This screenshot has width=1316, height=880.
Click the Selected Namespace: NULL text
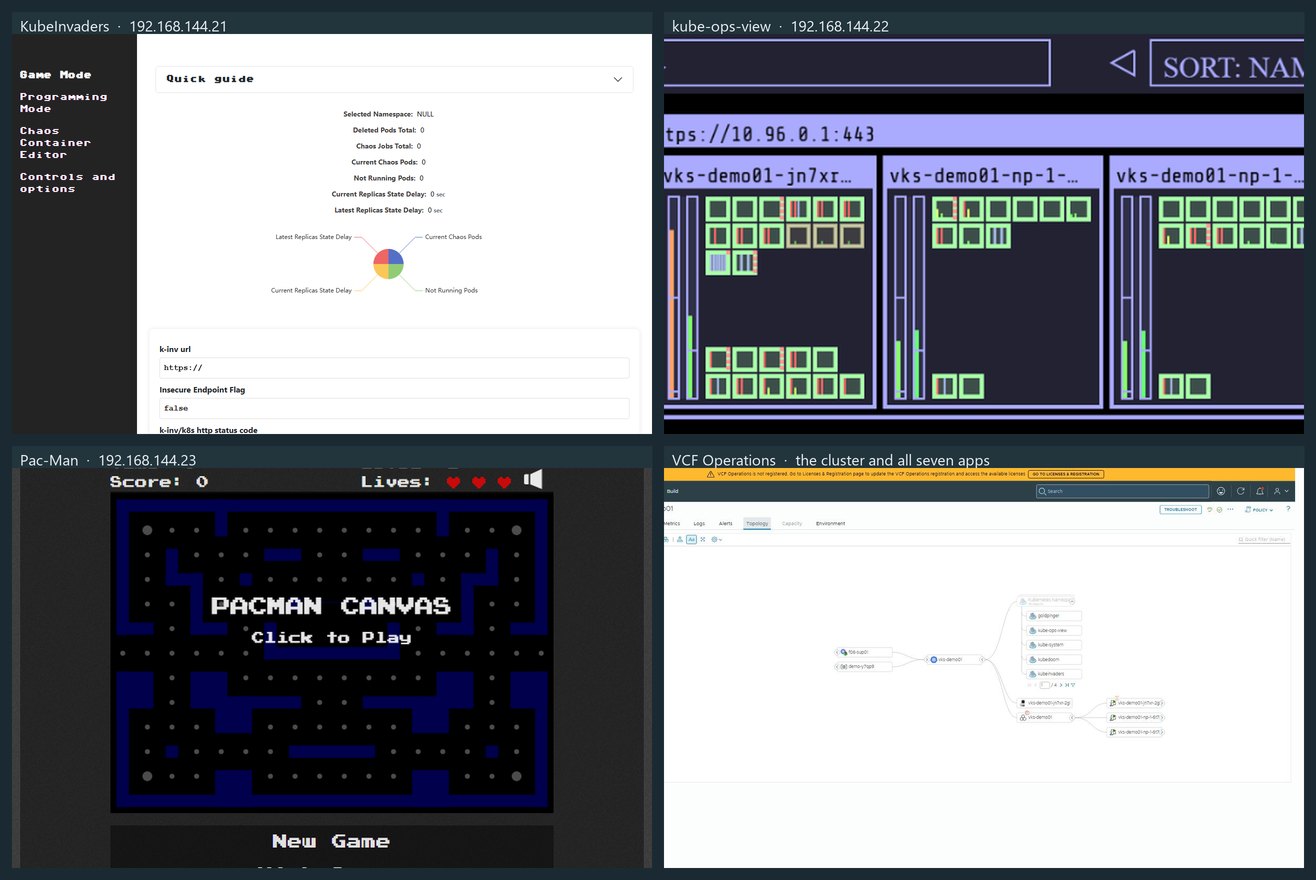(388, 114)
